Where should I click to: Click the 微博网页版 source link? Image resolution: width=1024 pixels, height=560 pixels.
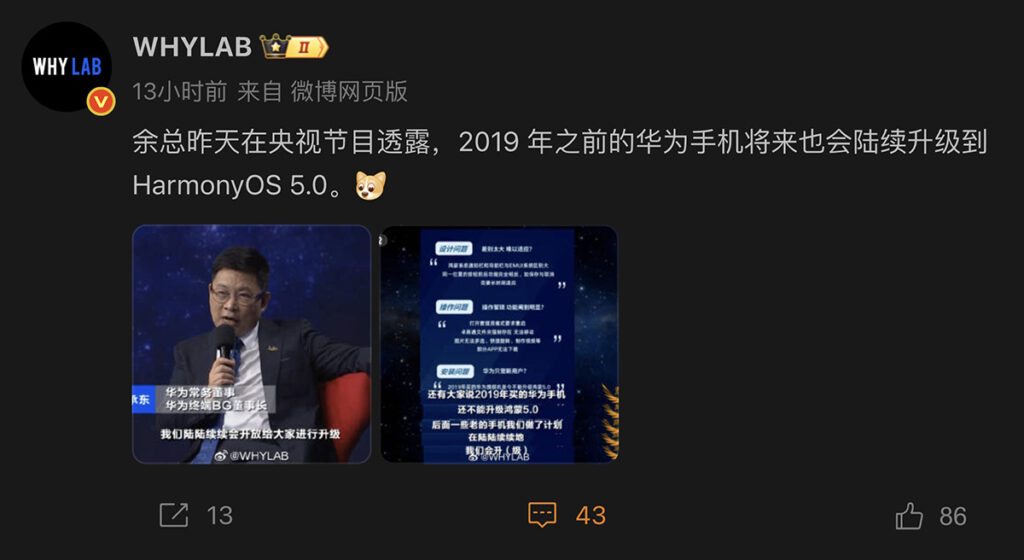349,91
